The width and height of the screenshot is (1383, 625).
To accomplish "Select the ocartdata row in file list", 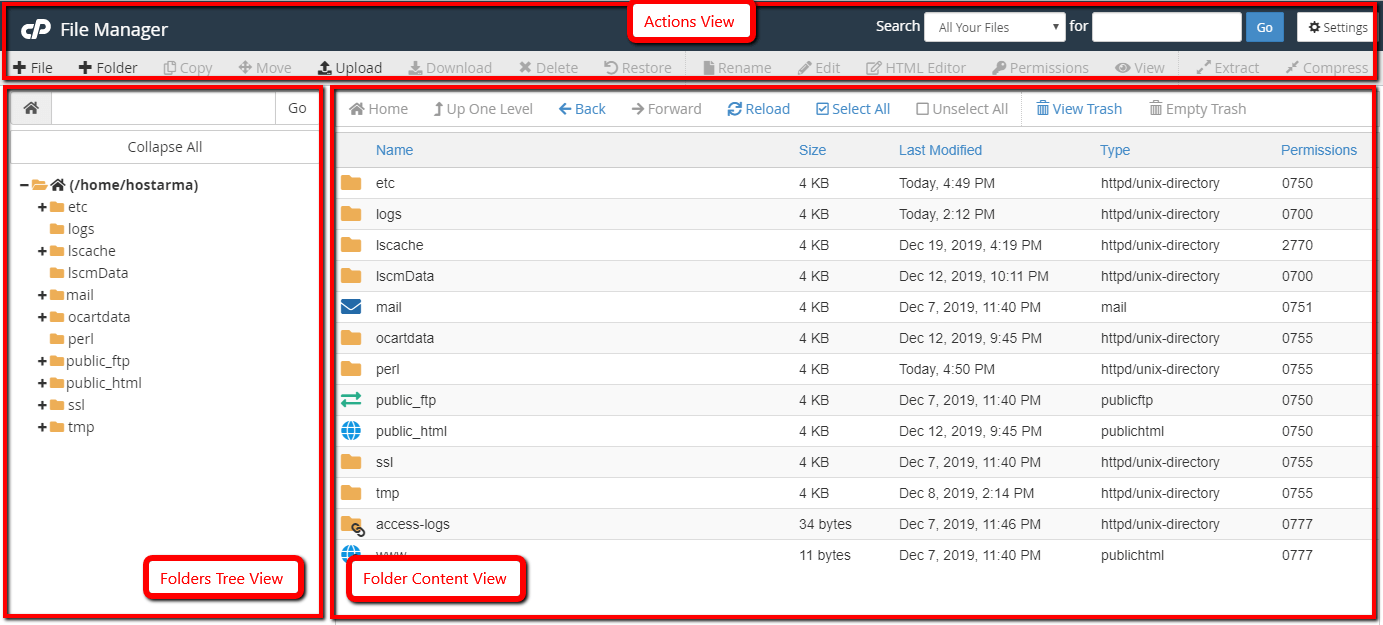I will click(852, 338).
